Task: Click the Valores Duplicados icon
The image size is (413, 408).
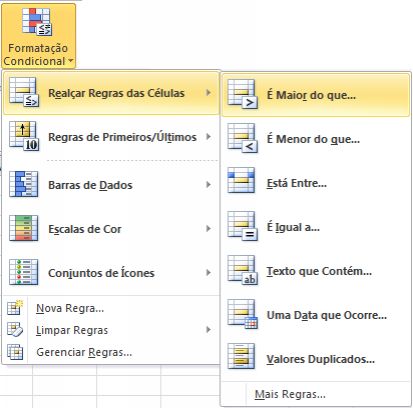Action: (241, 356)
